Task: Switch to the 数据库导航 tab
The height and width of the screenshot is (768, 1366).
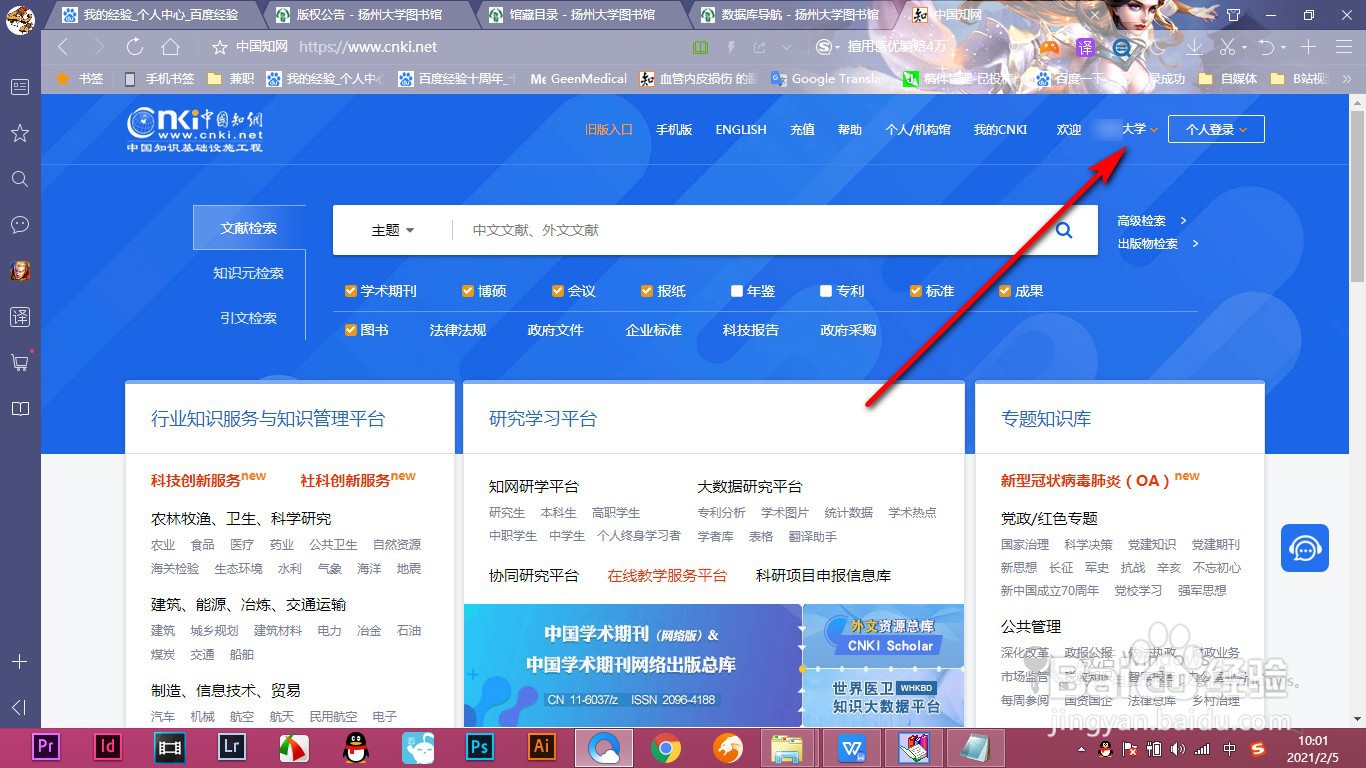Action: coord(794,15)
